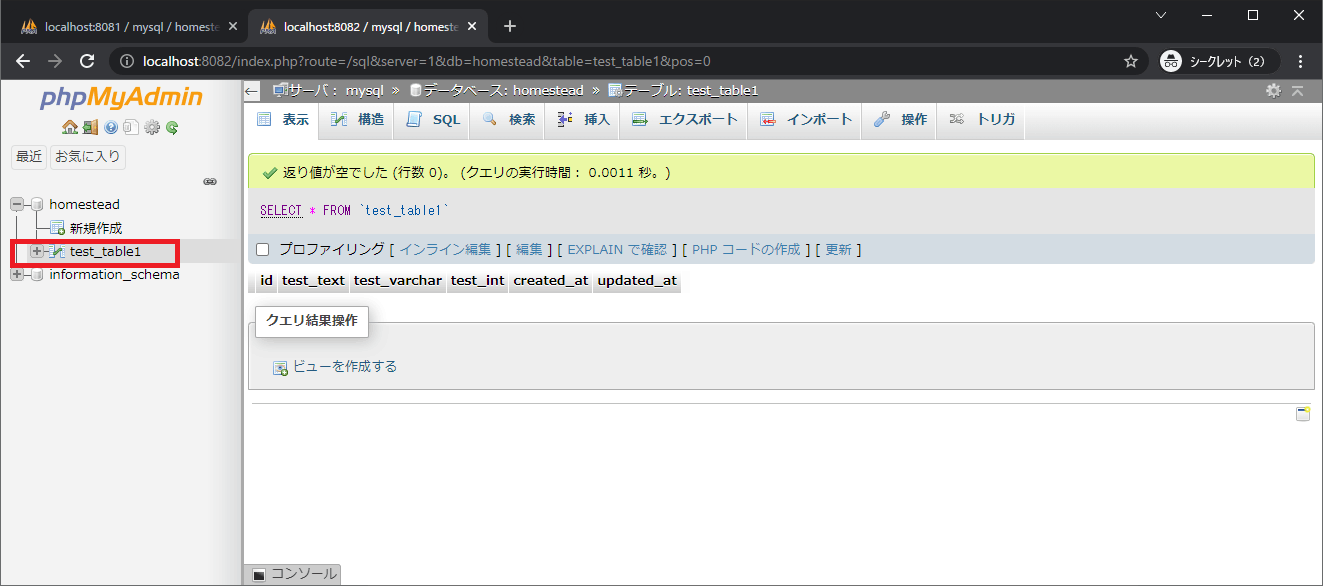Open the 表示 tab
The height and width of the screenshot is (586, 1323).
click(x=282, y=120)
